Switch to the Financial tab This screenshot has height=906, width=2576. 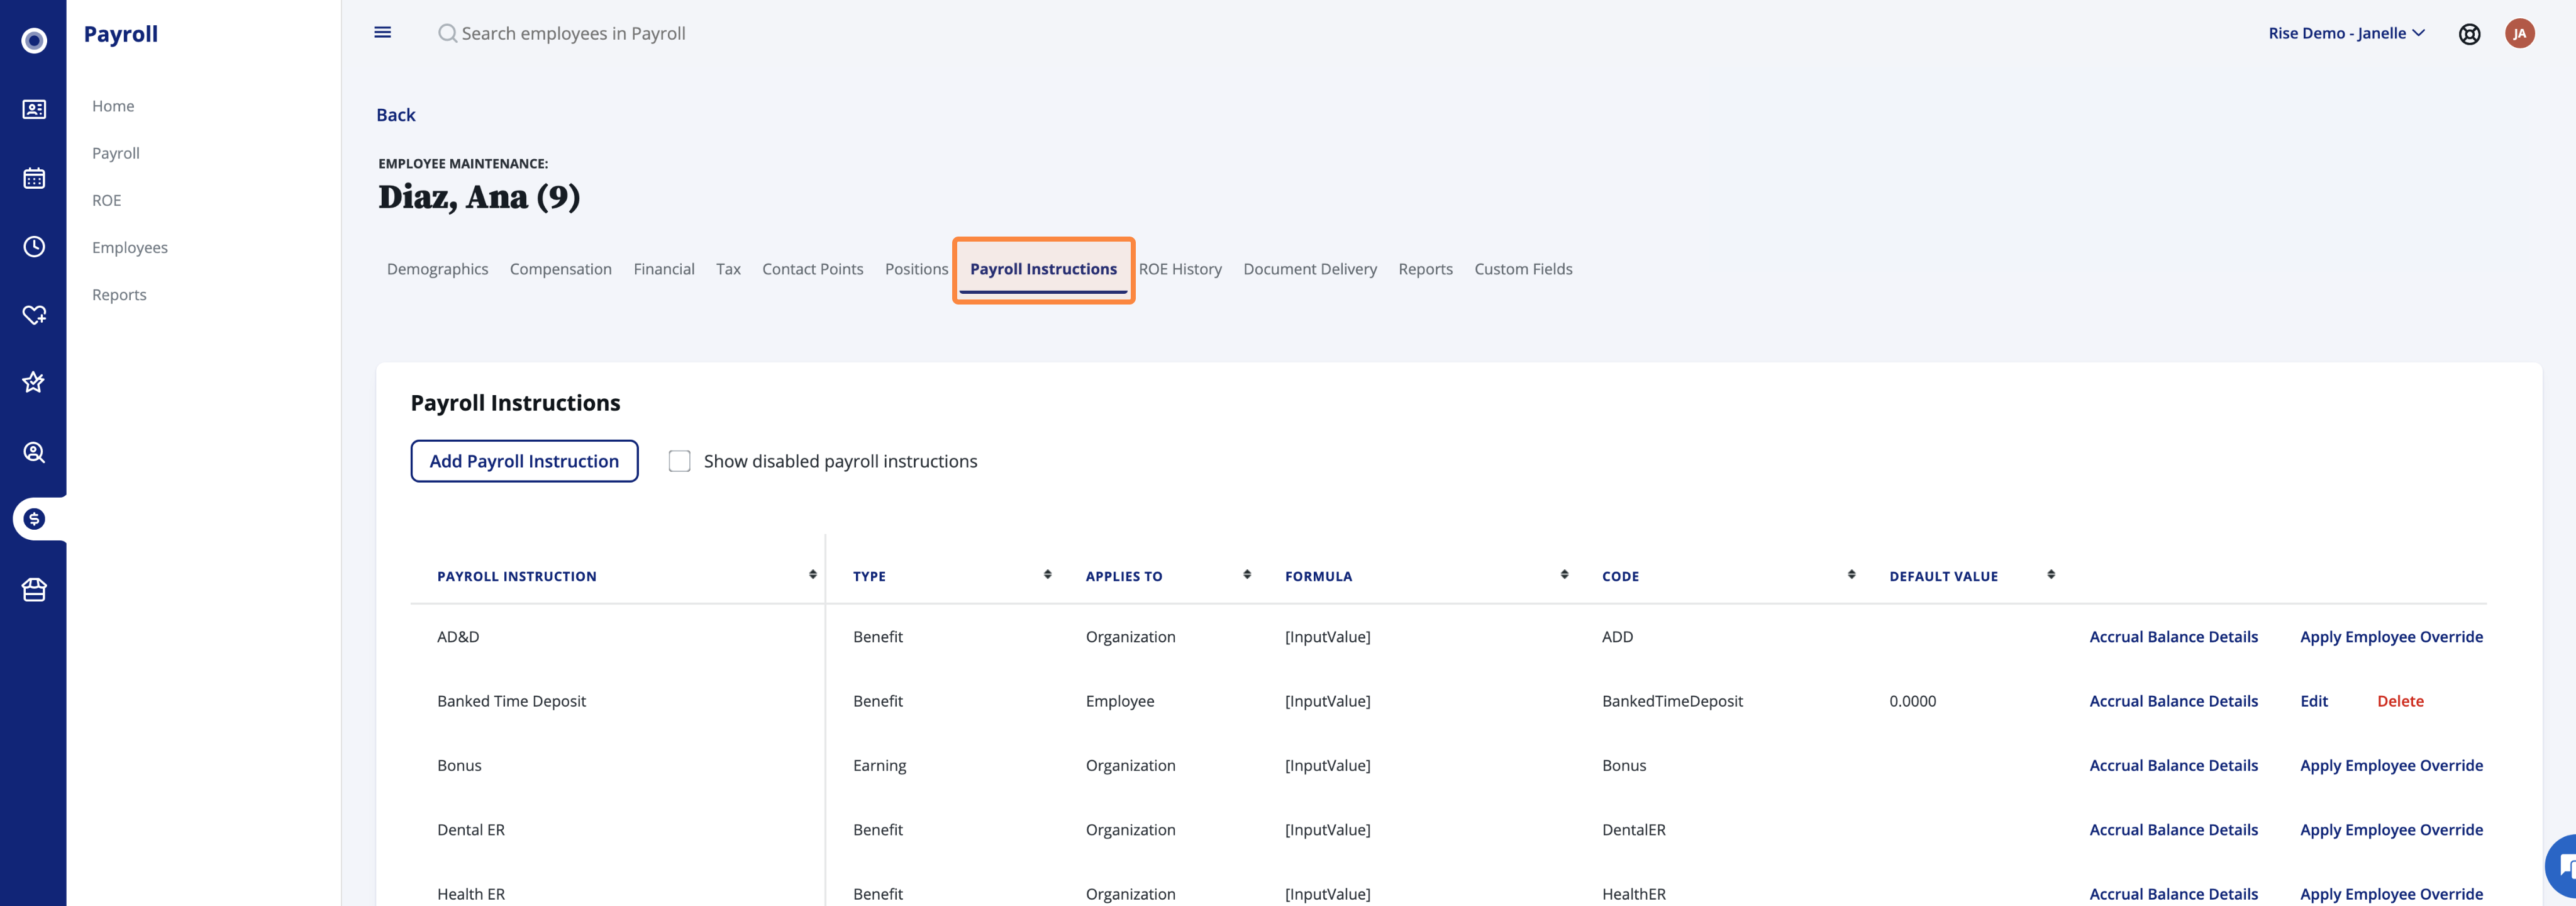click(664, 269)
